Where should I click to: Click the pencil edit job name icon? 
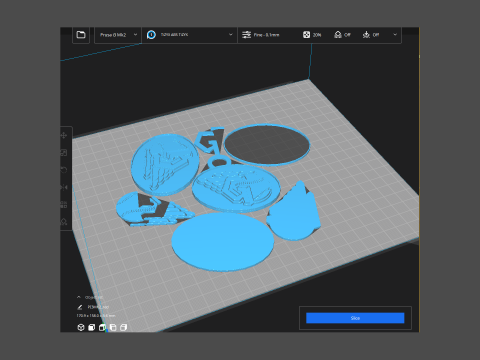point(80,307)
